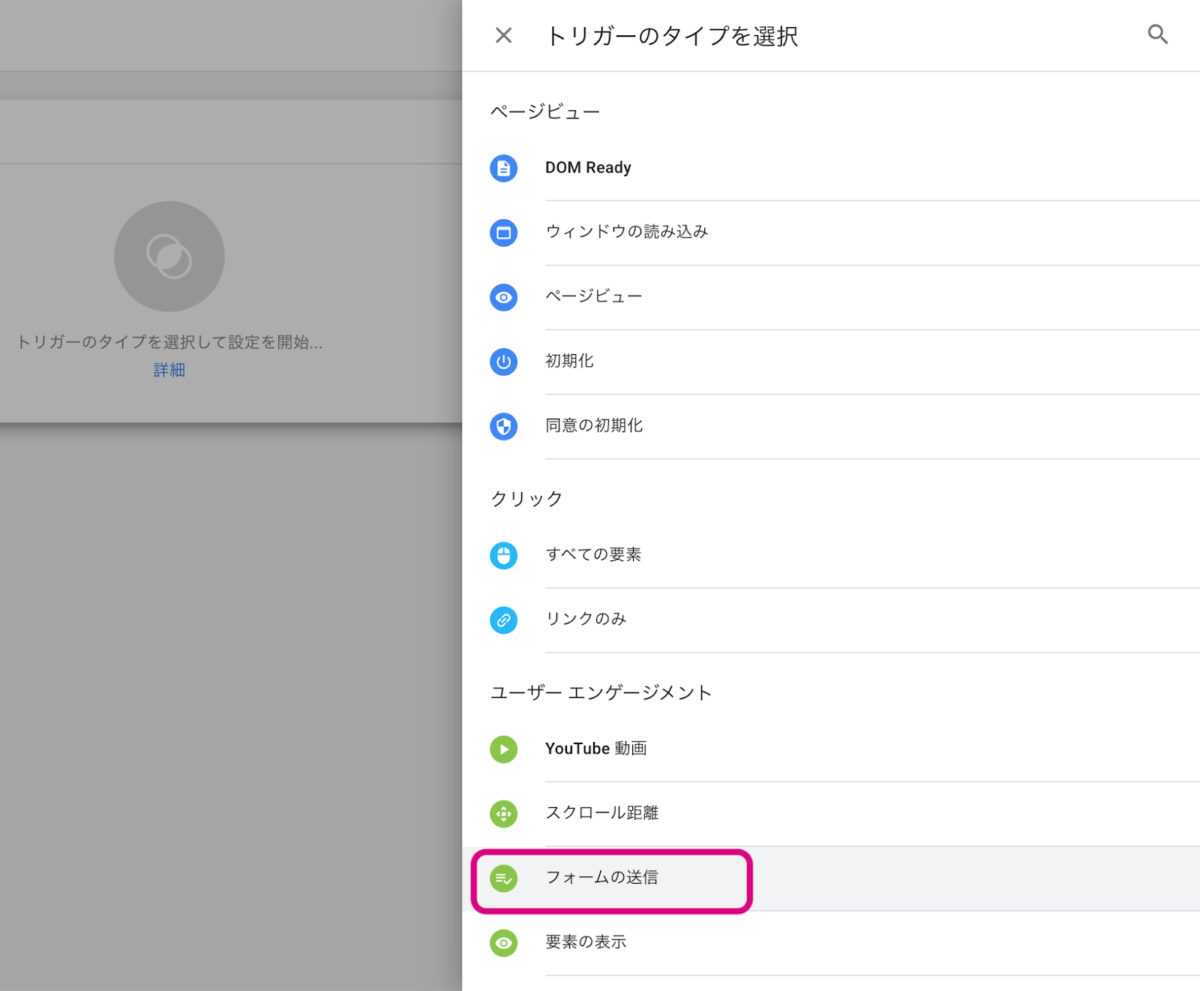Open search in the trigger type panel
1200x991 pixels.
[1158, 35]
